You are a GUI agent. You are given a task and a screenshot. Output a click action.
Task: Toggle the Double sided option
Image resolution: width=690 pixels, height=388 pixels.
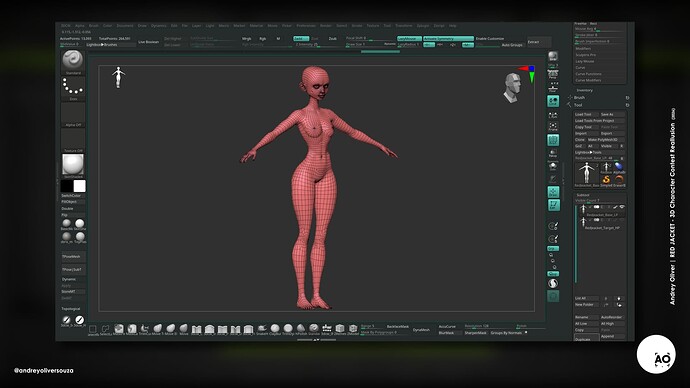pyautogui.click(x=73, y=209)
